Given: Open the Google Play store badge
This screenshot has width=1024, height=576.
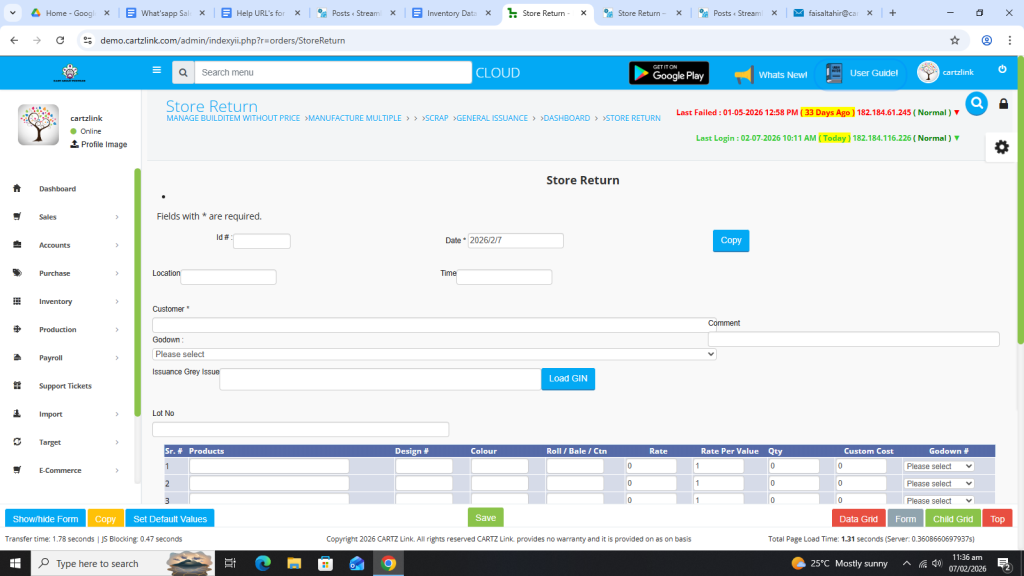Looking at the screenshot, I should (x=668, y=73).
